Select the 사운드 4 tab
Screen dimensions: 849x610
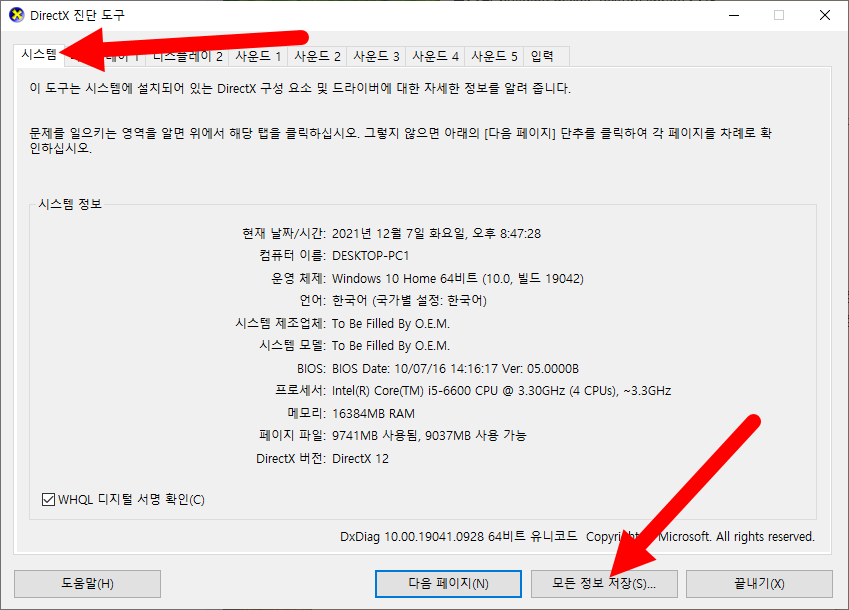click(x=435, y=56)
